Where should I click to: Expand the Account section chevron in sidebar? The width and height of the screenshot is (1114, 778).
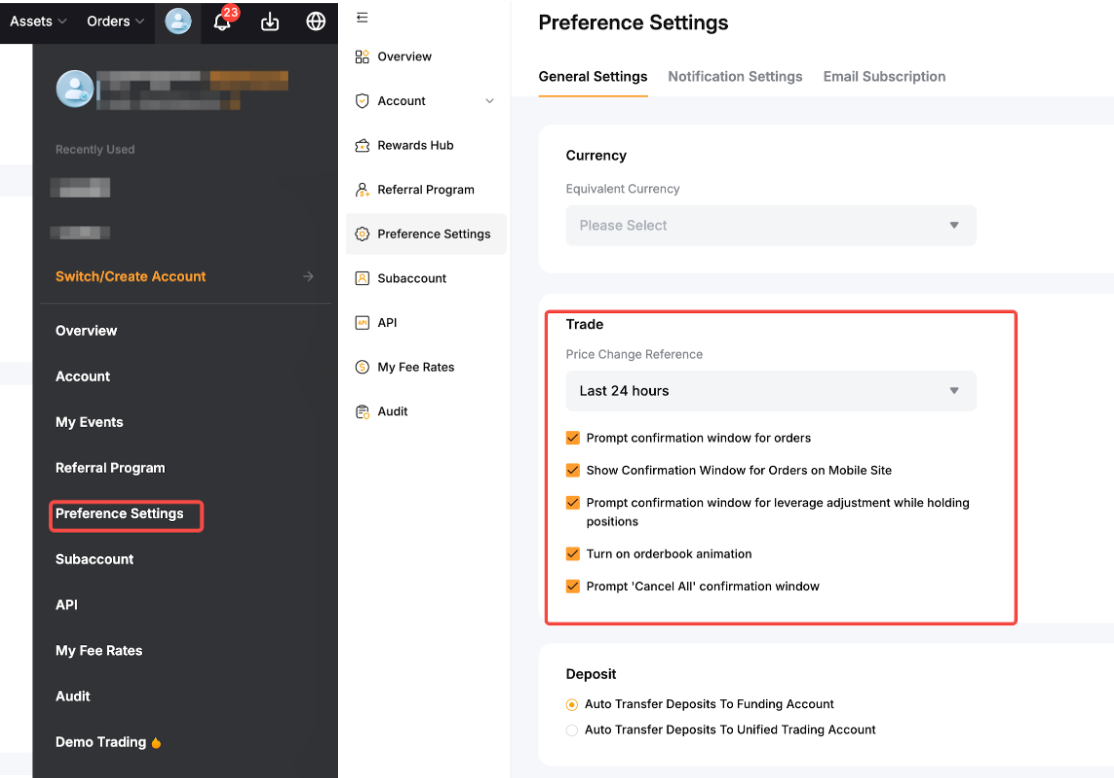tap(489, 101)
